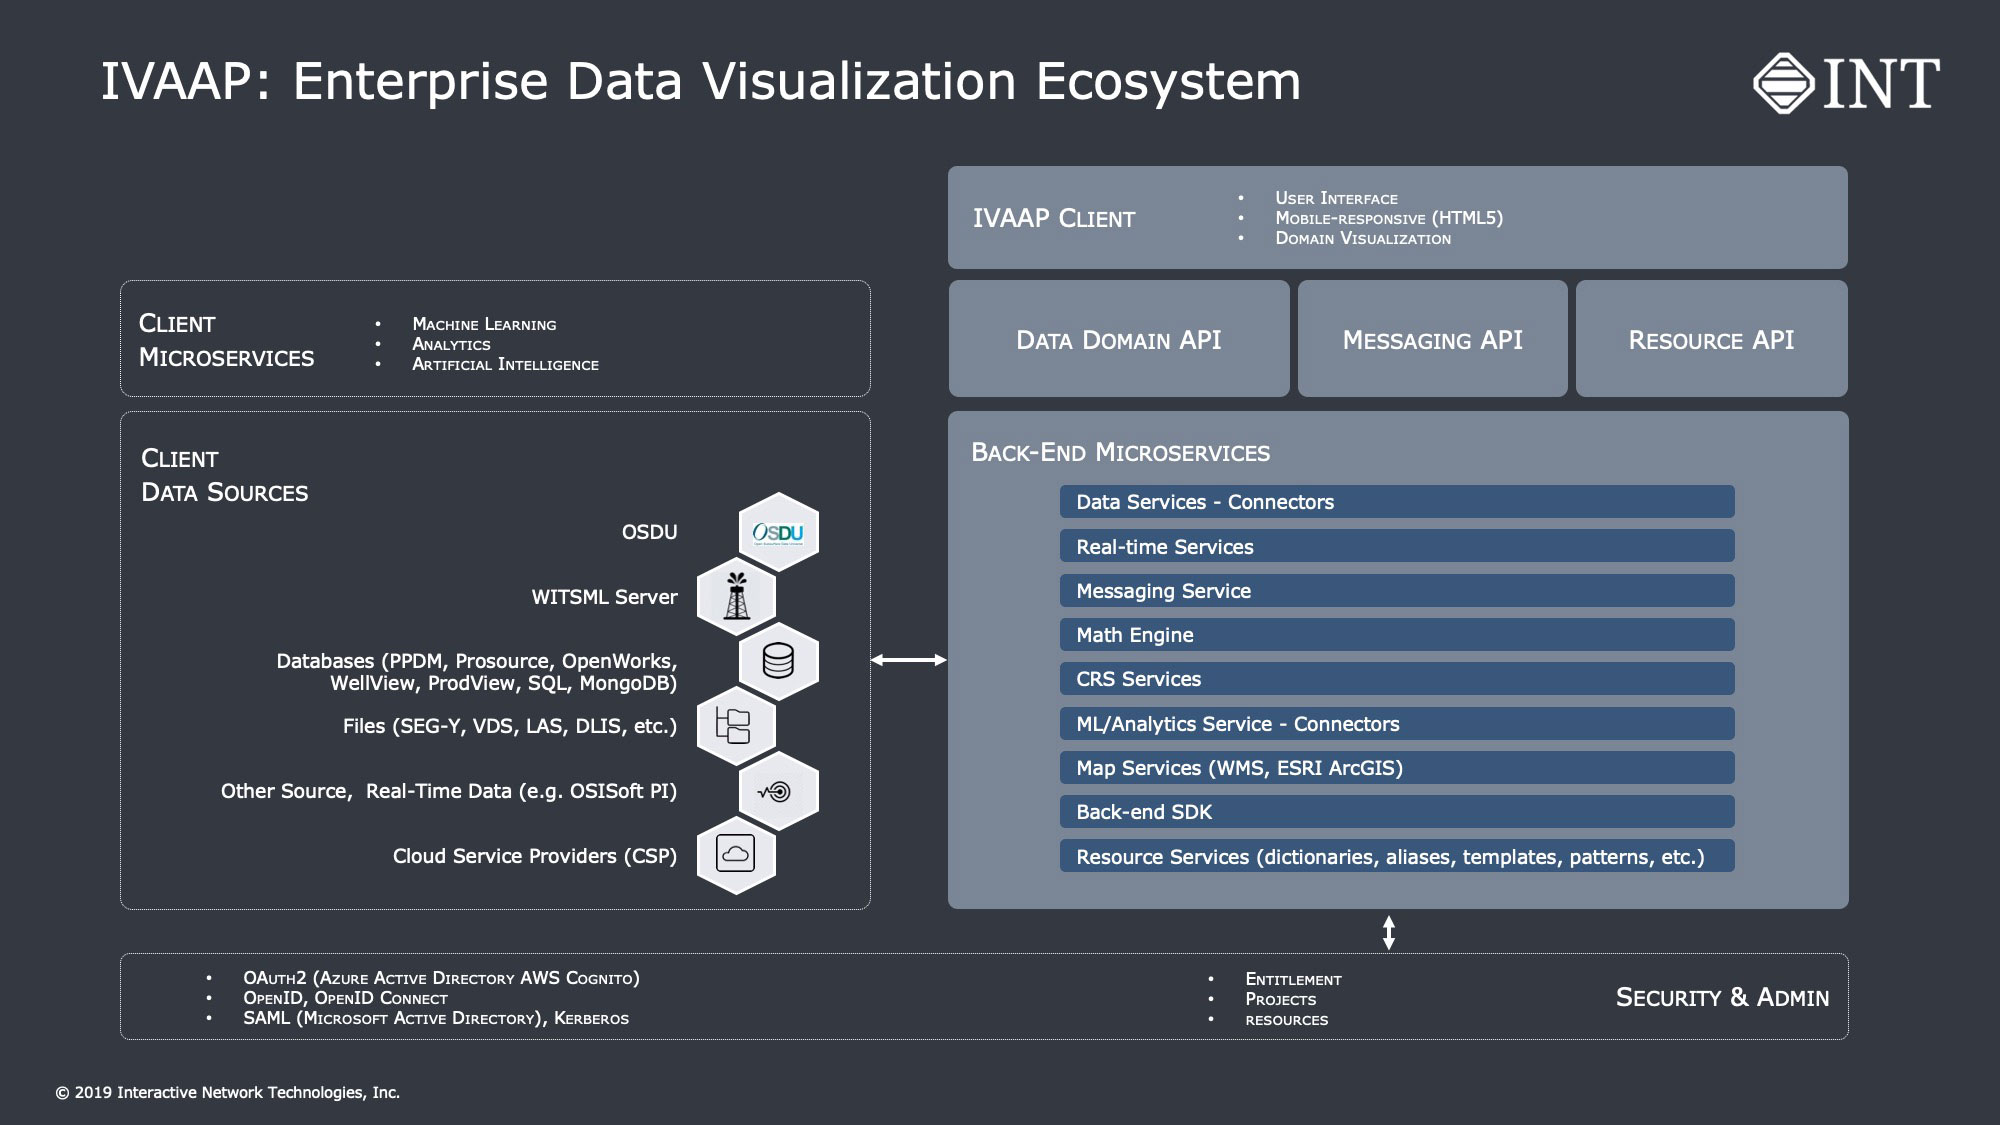
Task: Select the Domain Visualization bullet
Action: (x=1363, y=238)
